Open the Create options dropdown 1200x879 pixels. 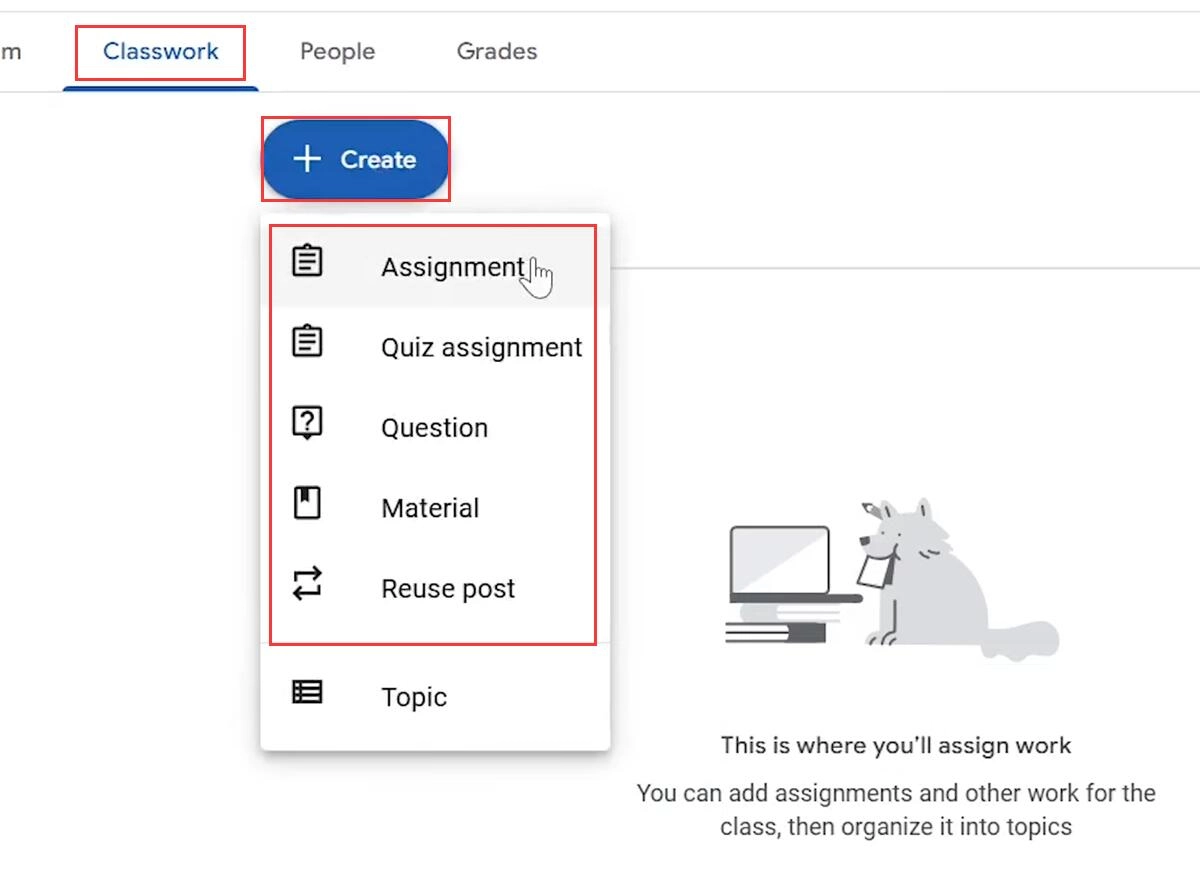[355, 158]
